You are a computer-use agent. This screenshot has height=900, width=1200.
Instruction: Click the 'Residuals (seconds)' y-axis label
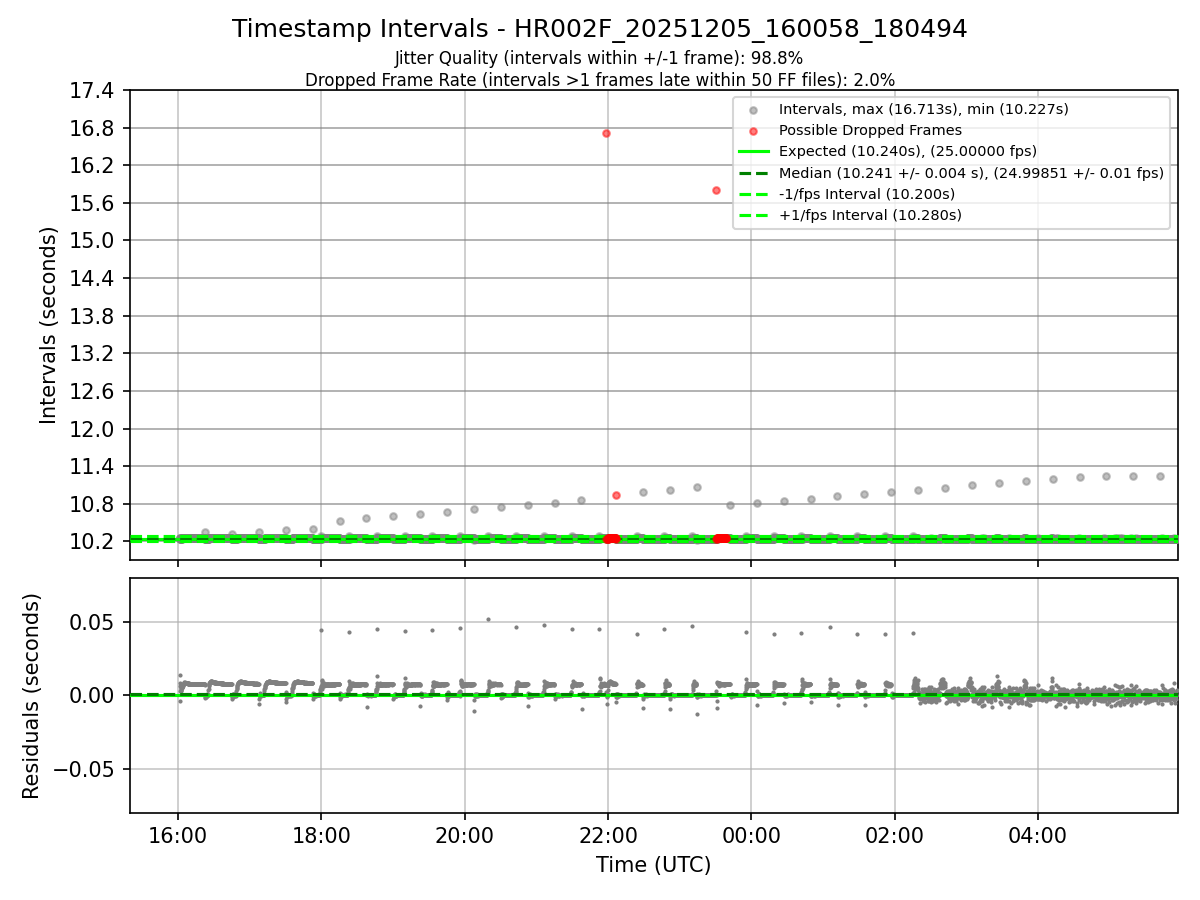click(31, 696)
